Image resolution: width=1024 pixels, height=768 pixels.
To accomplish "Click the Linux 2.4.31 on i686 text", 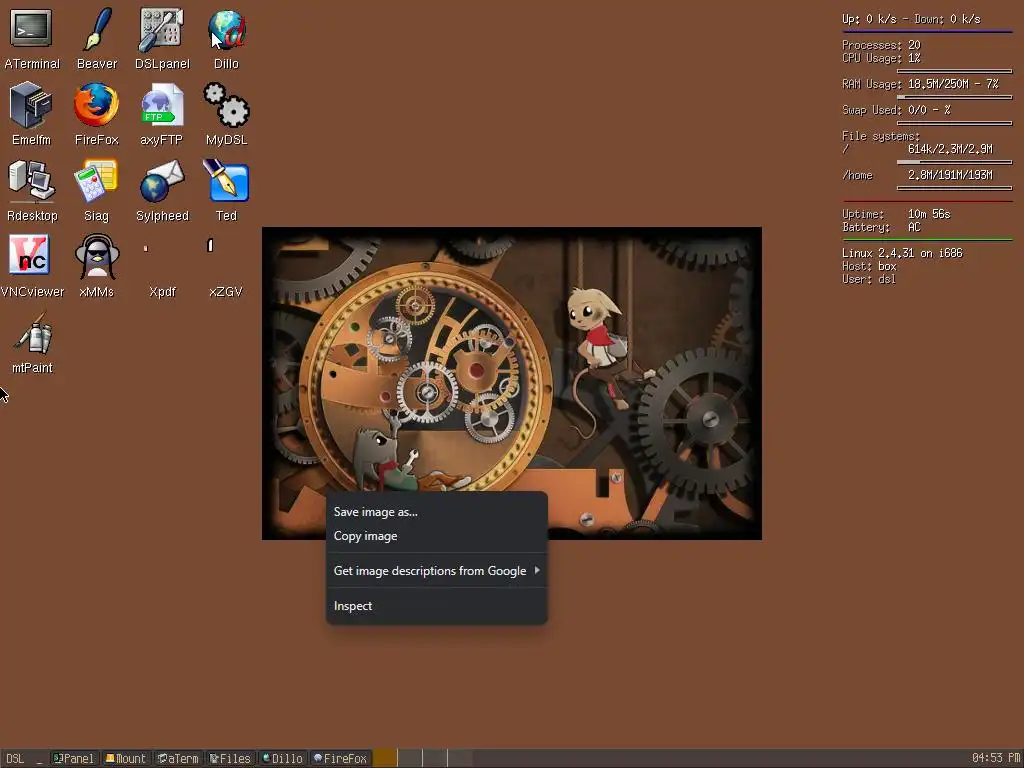I will (x=902, y=253).
